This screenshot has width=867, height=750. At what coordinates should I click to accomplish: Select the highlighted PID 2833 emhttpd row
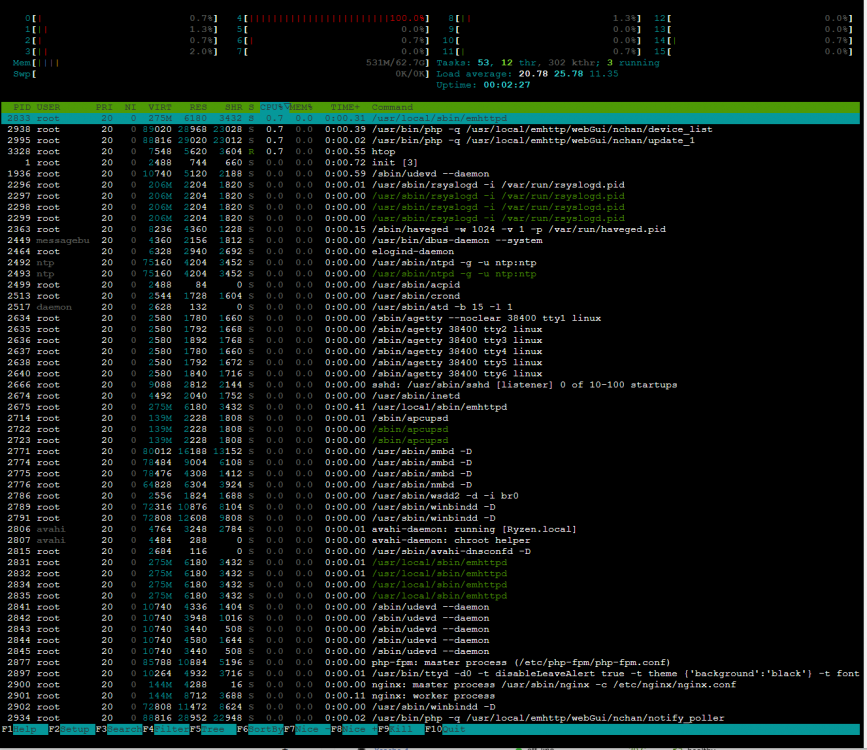pyautogui.click(x=430, y=118)
